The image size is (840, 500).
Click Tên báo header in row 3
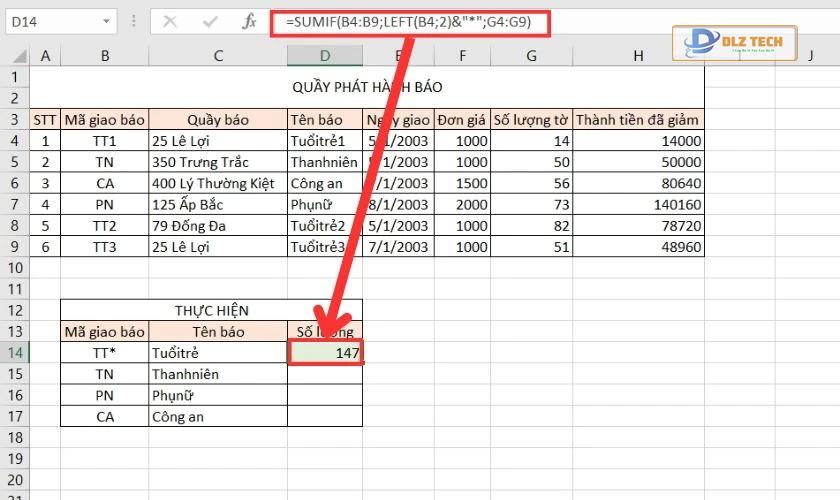tap(325, 120)
